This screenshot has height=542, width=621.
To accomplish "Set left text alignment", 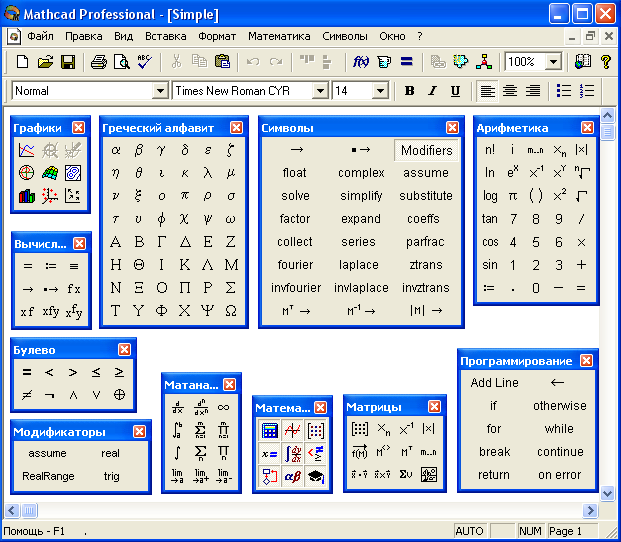I will tap(487, 91).
